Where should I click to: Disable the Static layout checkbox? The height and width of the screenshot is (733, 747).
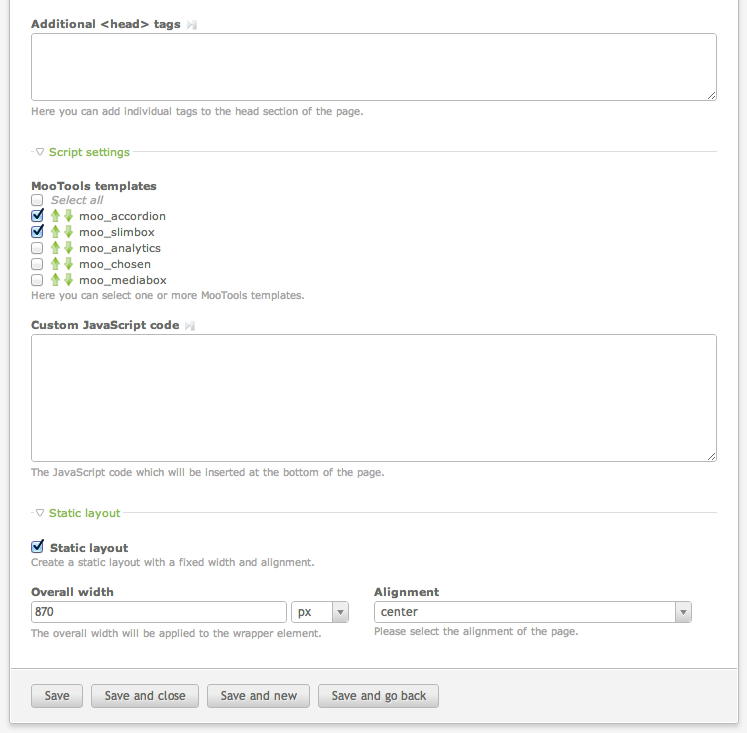tap(37, 546)
